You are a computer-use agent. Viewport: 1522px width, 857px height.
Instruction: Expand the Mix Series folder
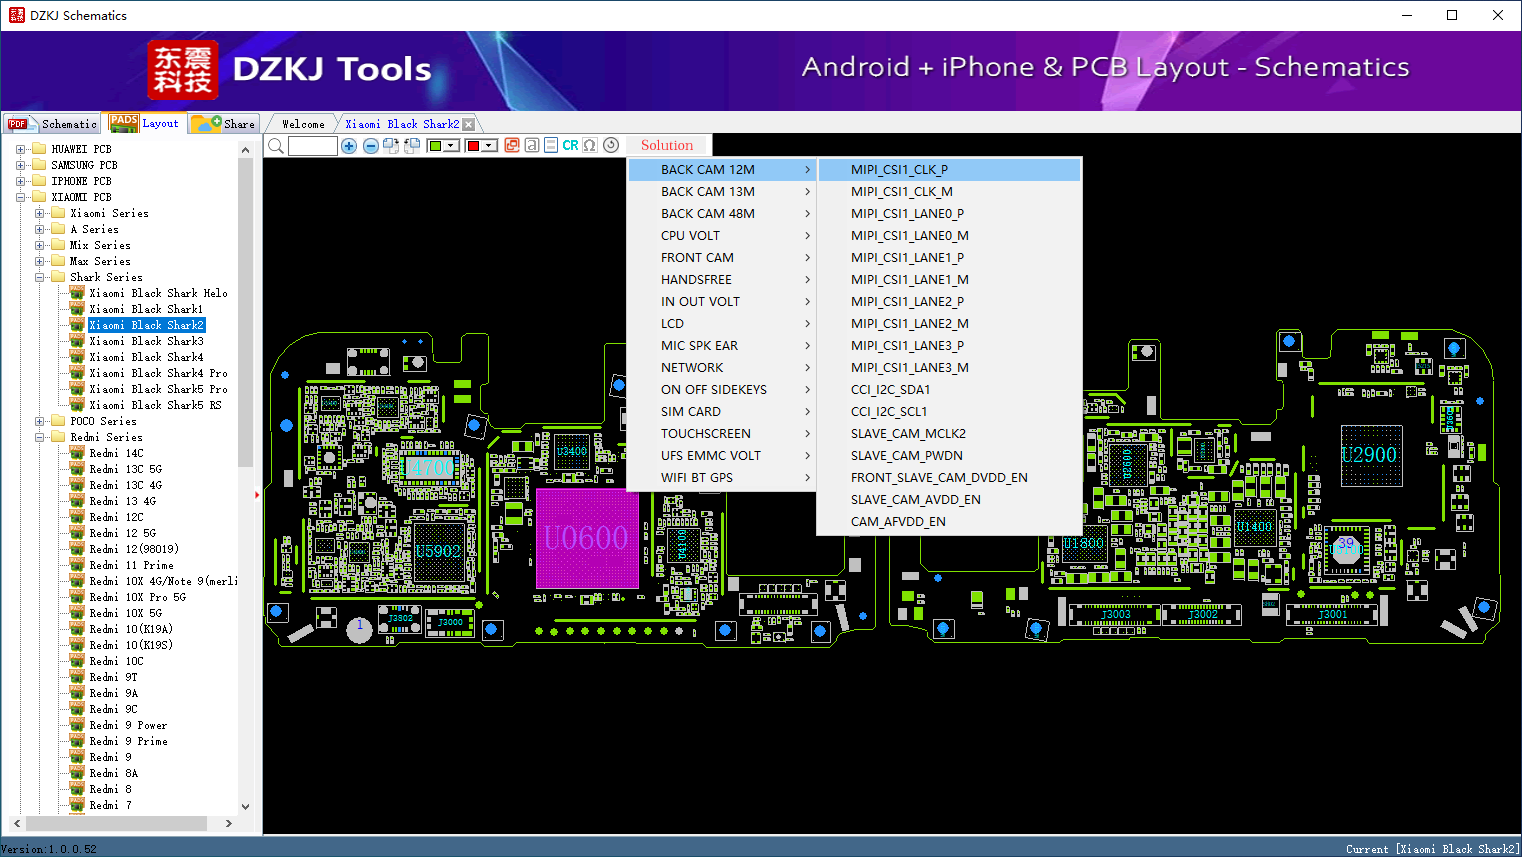pos(39,245)
